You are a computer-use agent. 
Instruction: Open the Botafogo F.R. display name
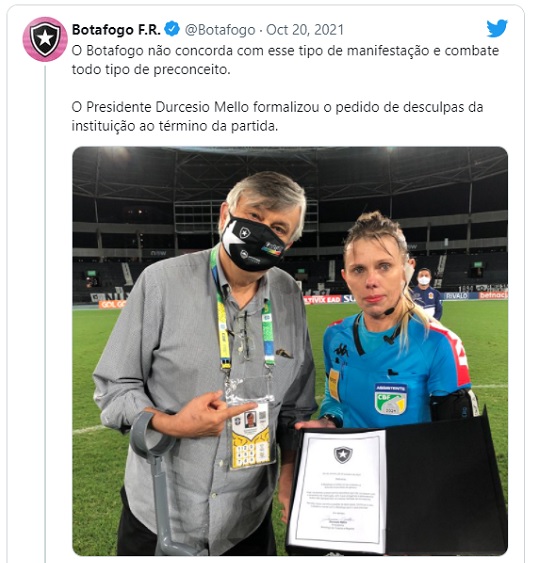coord(116,29)
